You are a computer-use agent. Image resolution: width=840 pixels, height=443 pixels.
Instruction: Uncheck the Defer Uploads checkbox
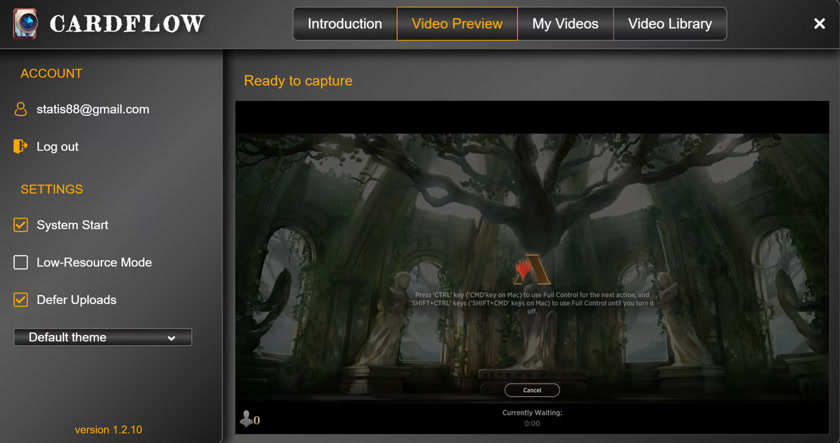20,300
